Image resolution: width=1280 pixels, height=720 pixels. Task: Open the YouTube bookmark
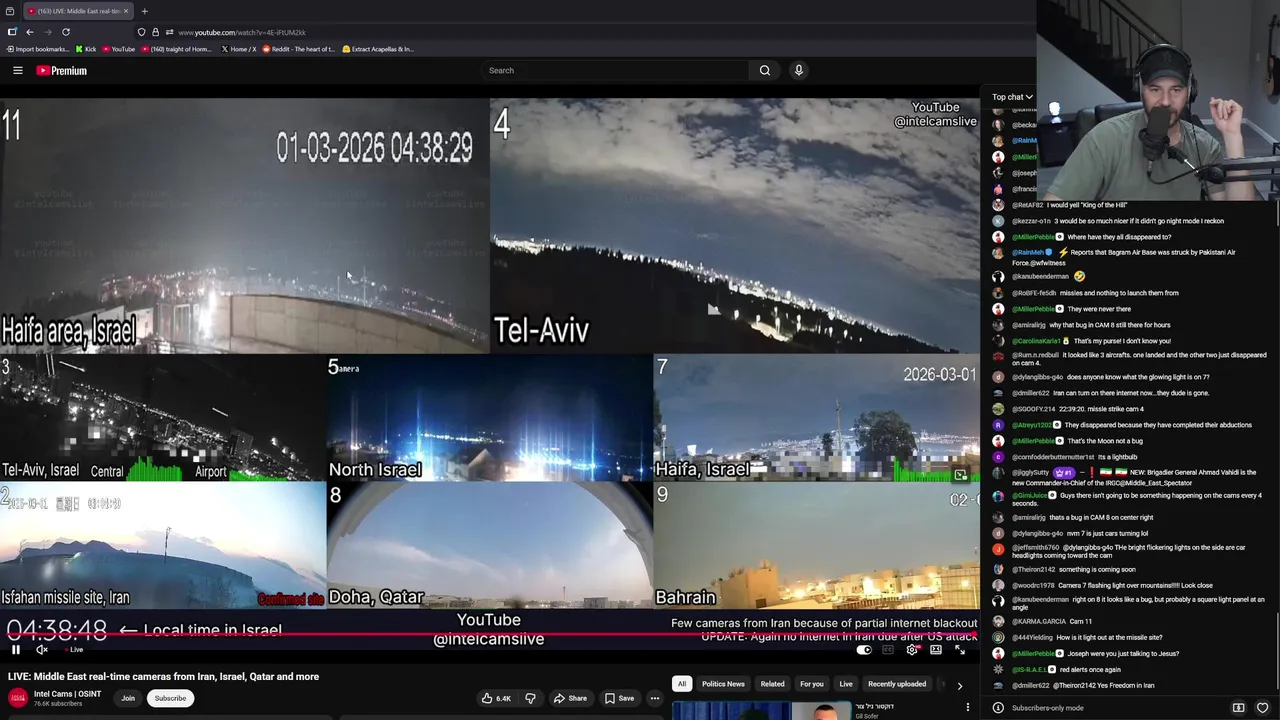[x=119, y=49]
